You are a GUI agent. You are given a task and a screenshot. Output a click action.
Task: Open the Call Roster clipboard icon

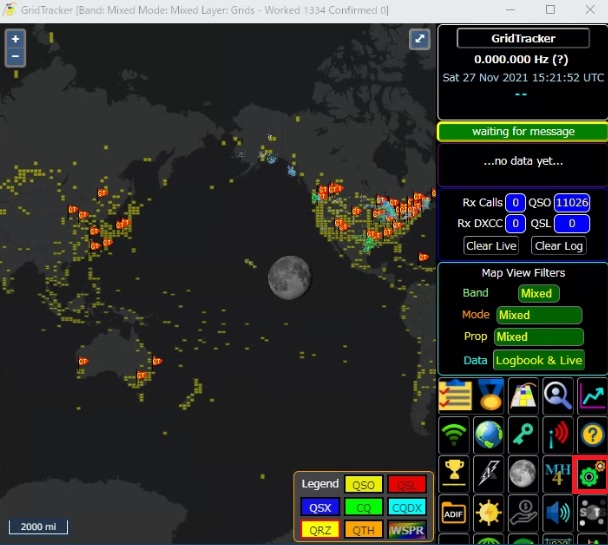click(x=454, y=395)
